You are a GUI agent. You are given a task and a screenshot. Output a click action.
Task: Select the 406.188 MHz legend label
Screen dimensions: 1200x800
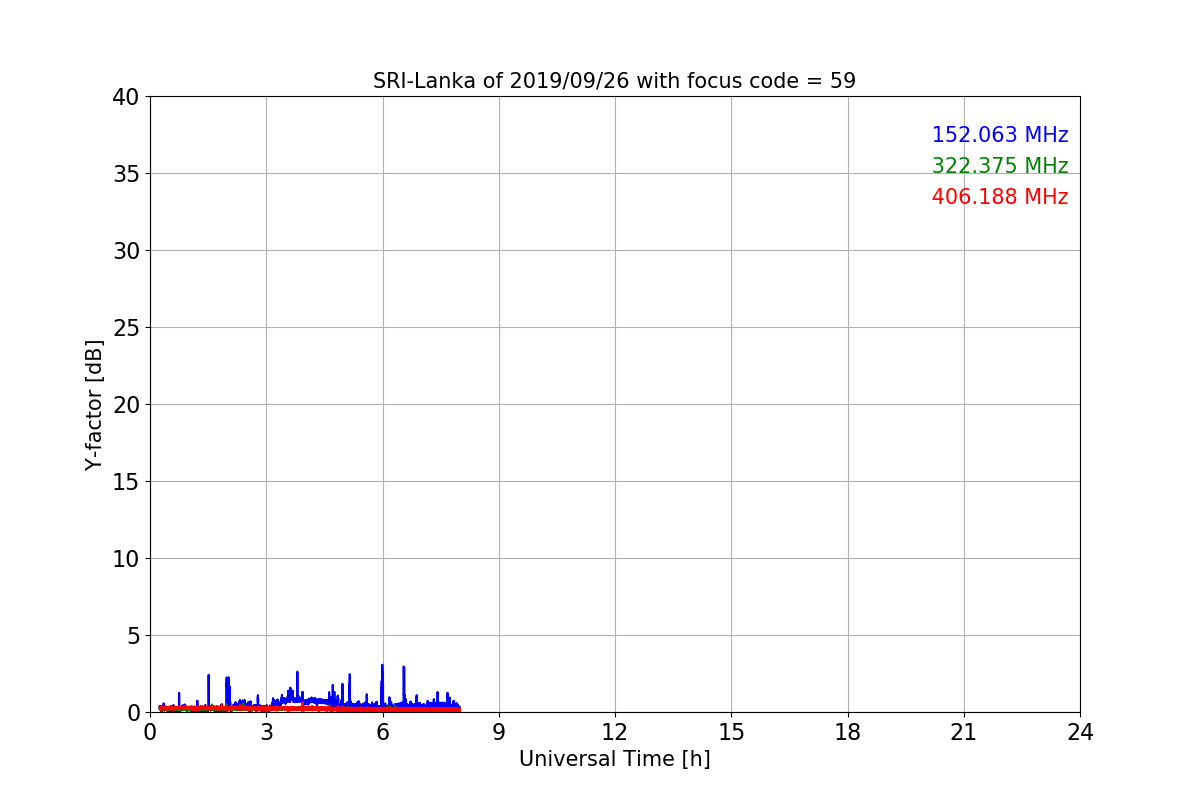1000,197
